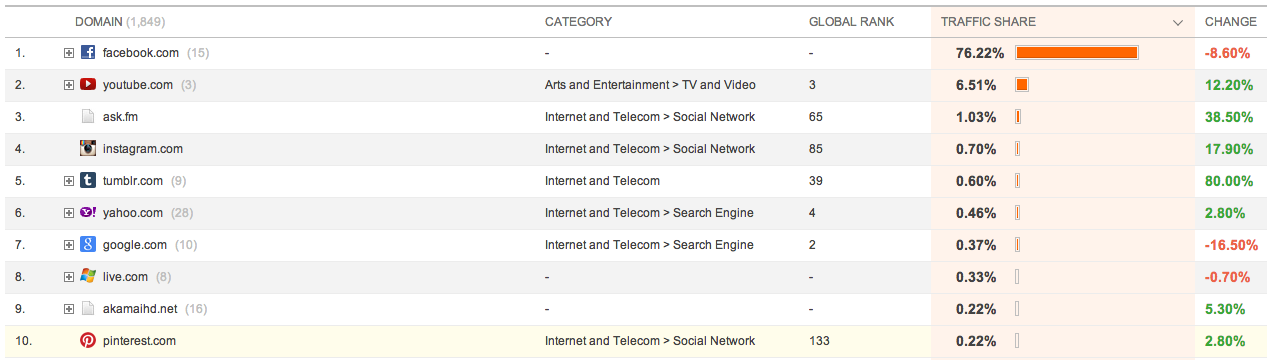Click the Windows Live logo icon

coord(88,277)
